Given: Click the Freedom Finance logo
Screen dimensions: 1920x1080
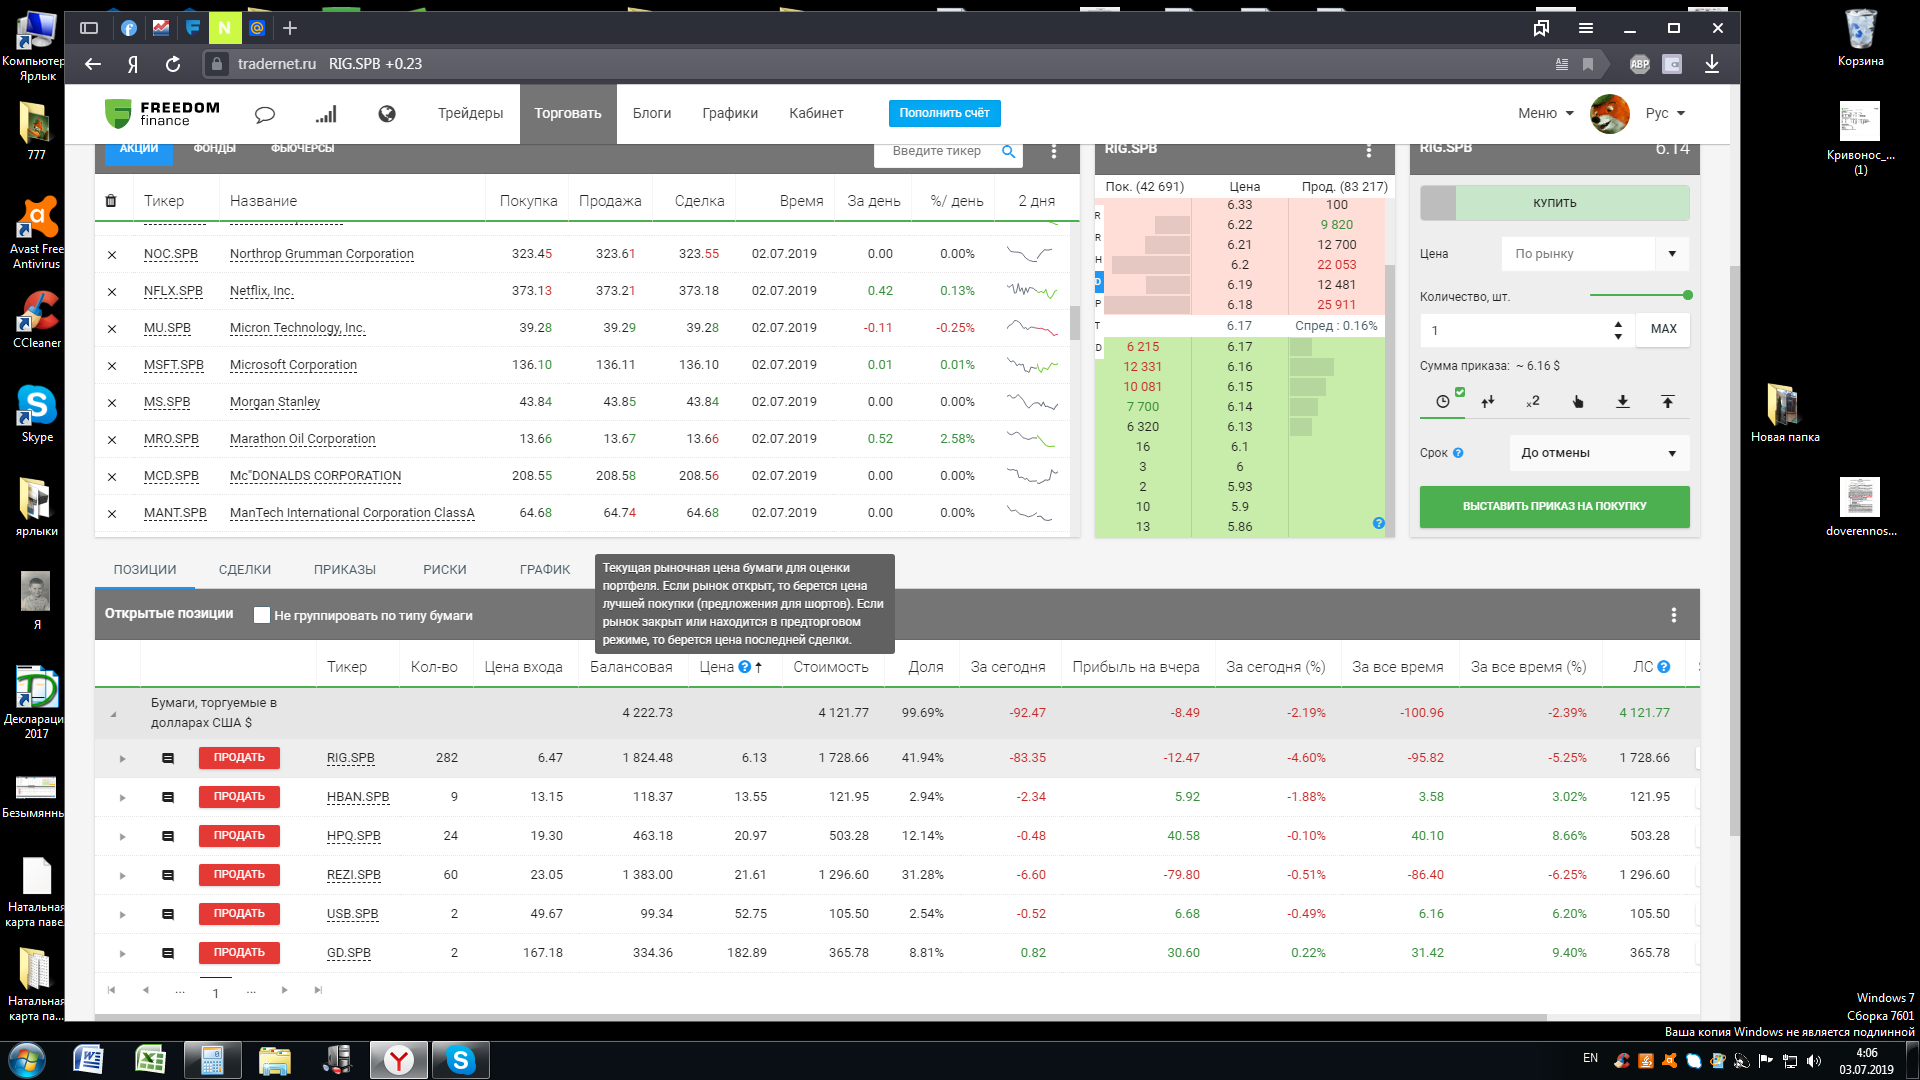Looking at the screenshot, I should click(162, 113).
